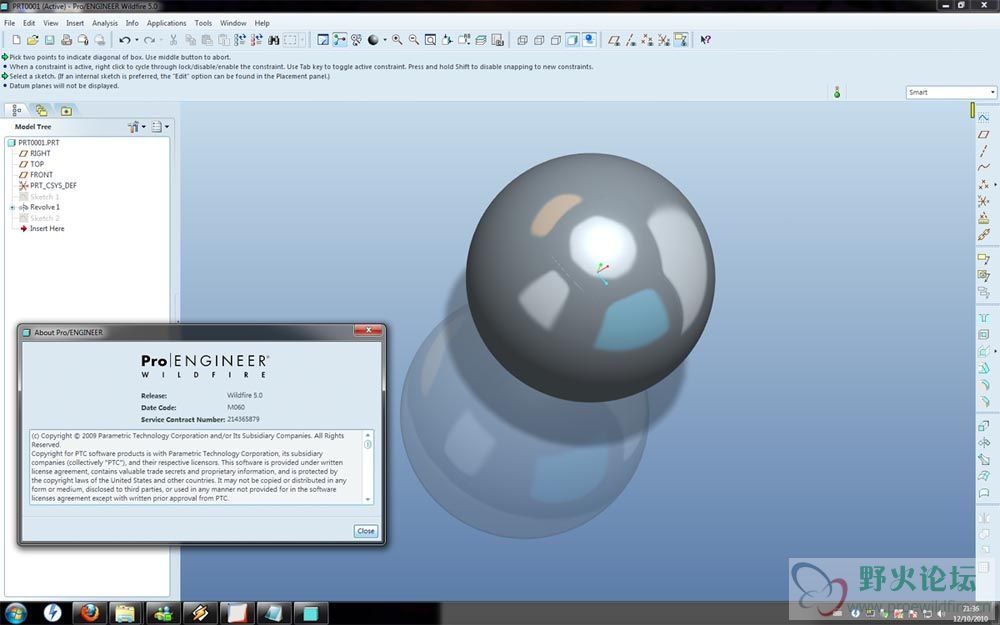This screenshot has width=1000, height=625.
Task: Open the Applications menu
Action: pos(166,23)
